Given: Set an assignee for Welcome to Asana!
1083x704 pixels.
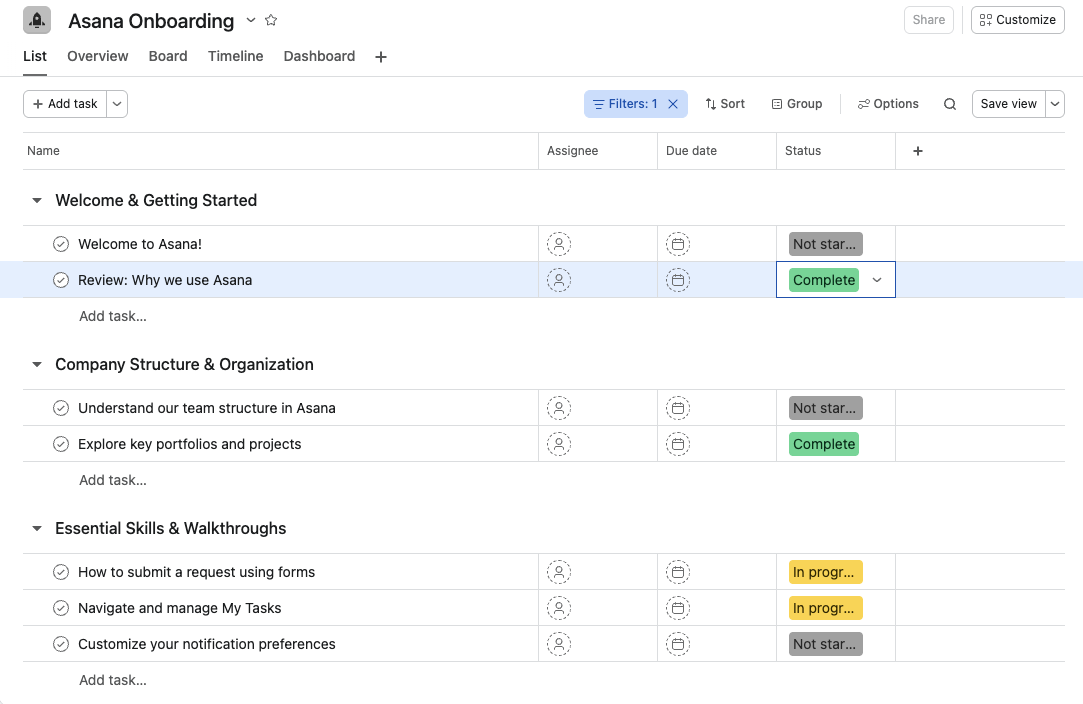Looking at the screenshot, I should [x=558, y=243].
